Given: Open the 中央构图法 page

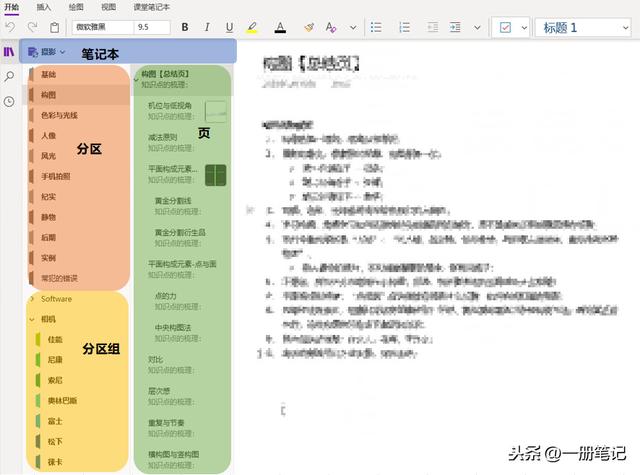Looking at the screenshot, I should (x=182, y=333).
